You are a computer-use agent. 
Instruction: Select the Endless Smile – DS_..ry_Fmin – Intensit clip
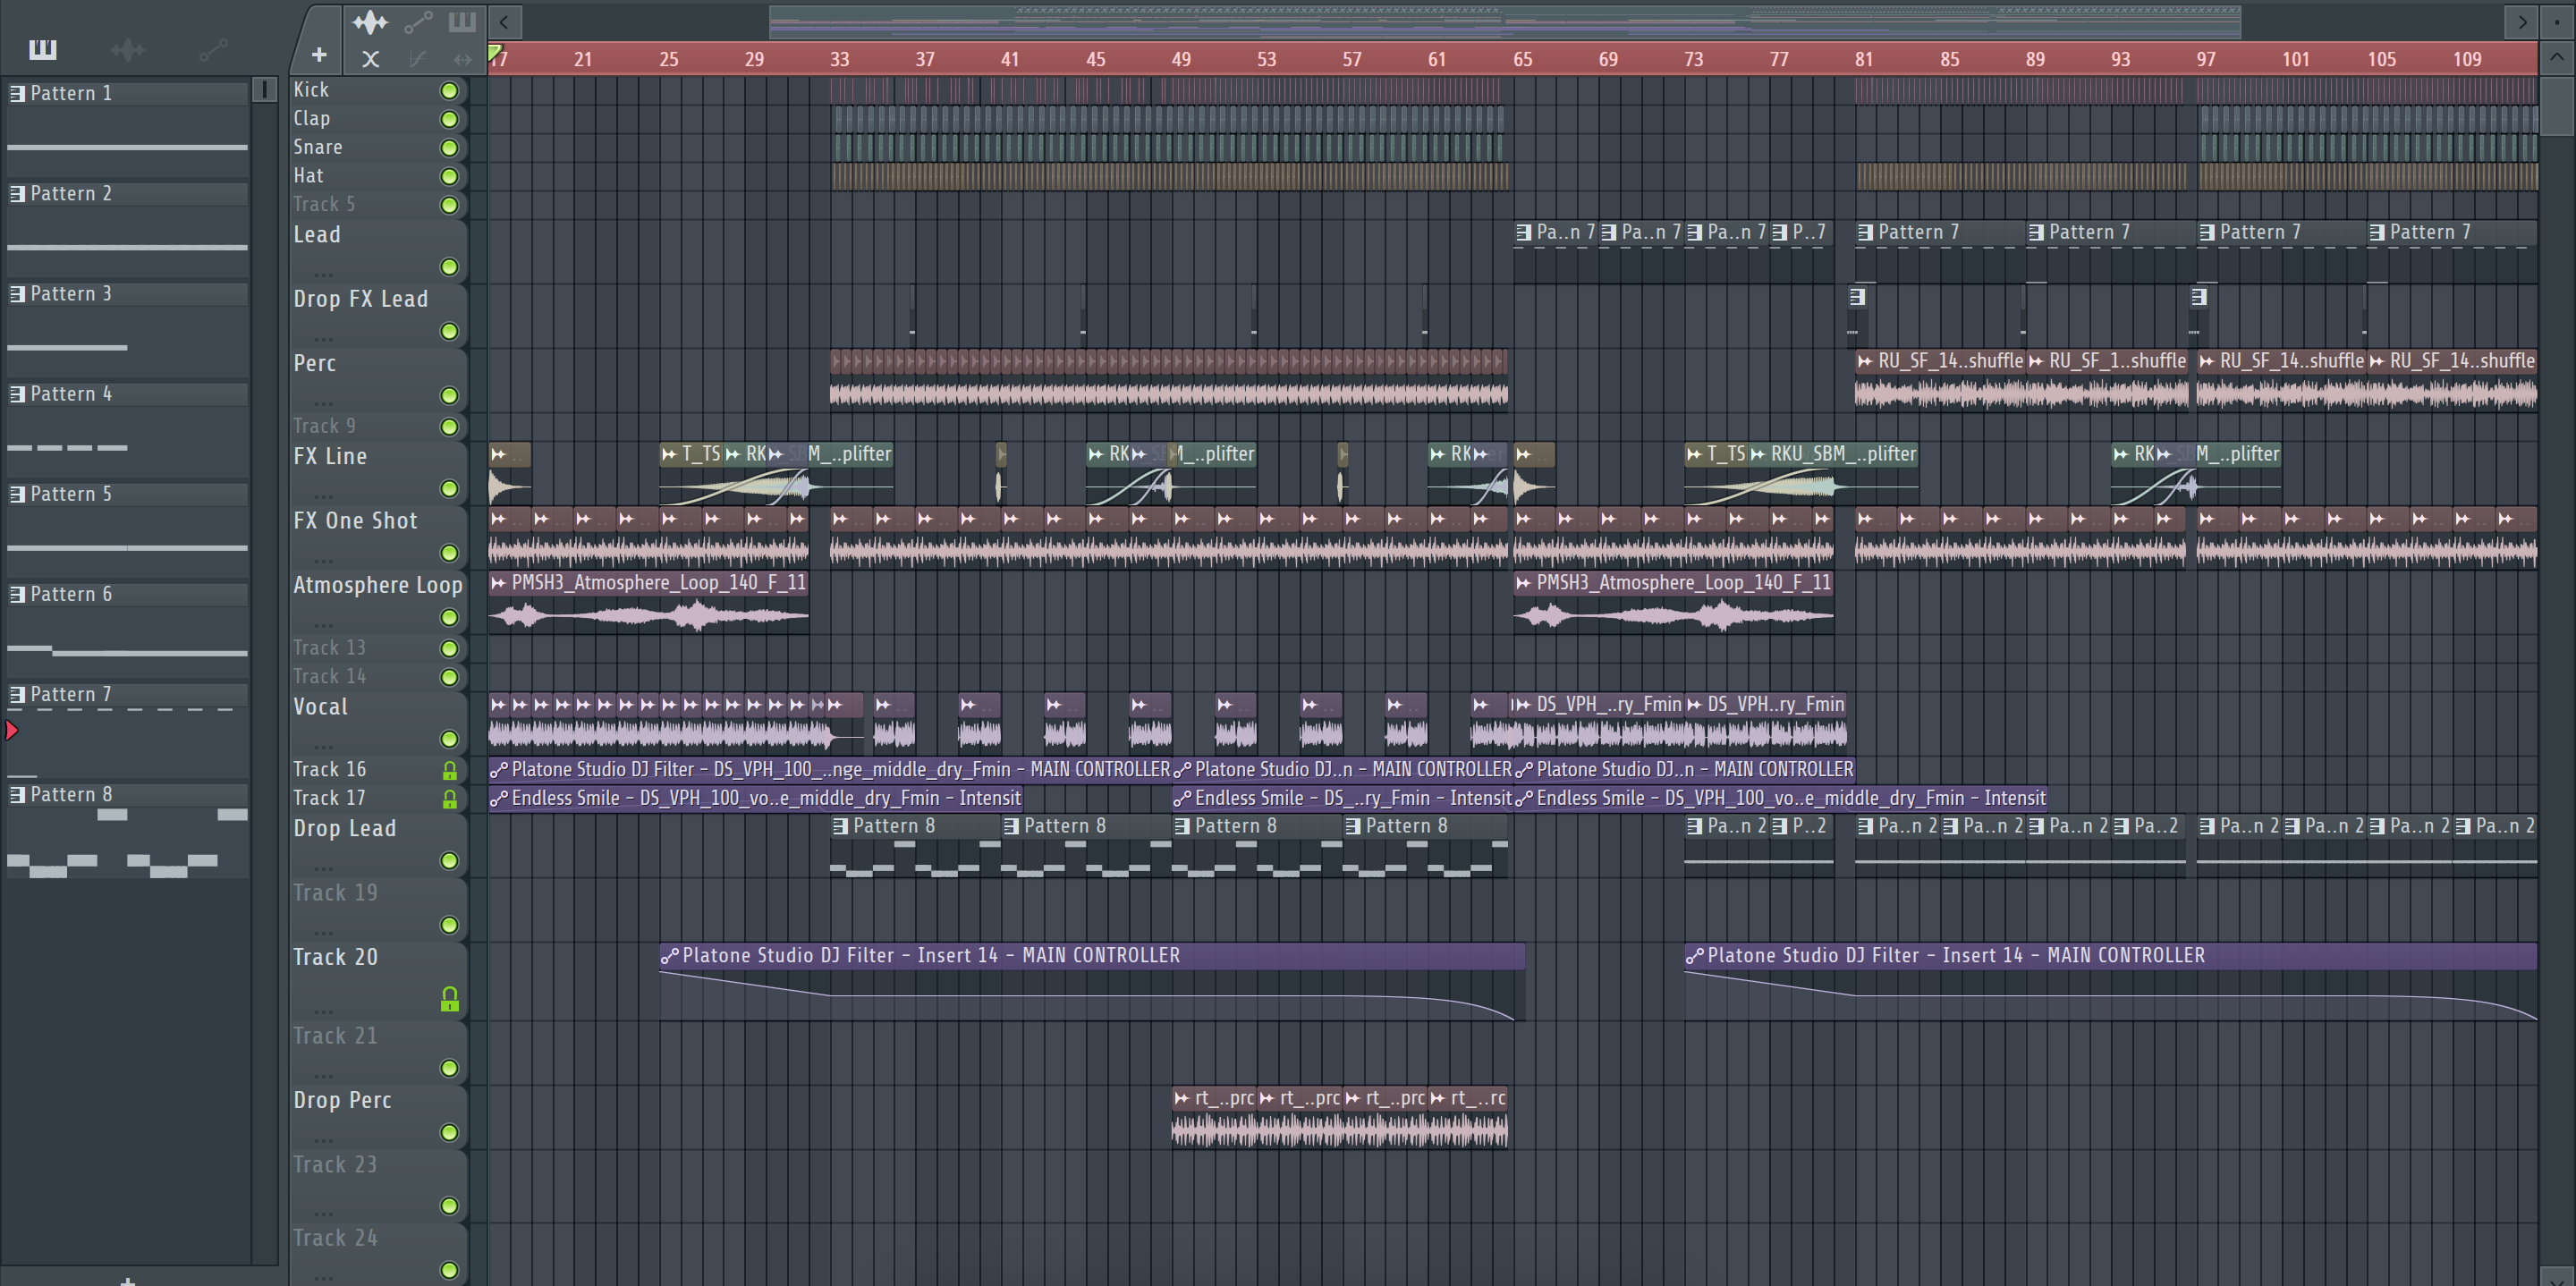tap(1342, 798)
